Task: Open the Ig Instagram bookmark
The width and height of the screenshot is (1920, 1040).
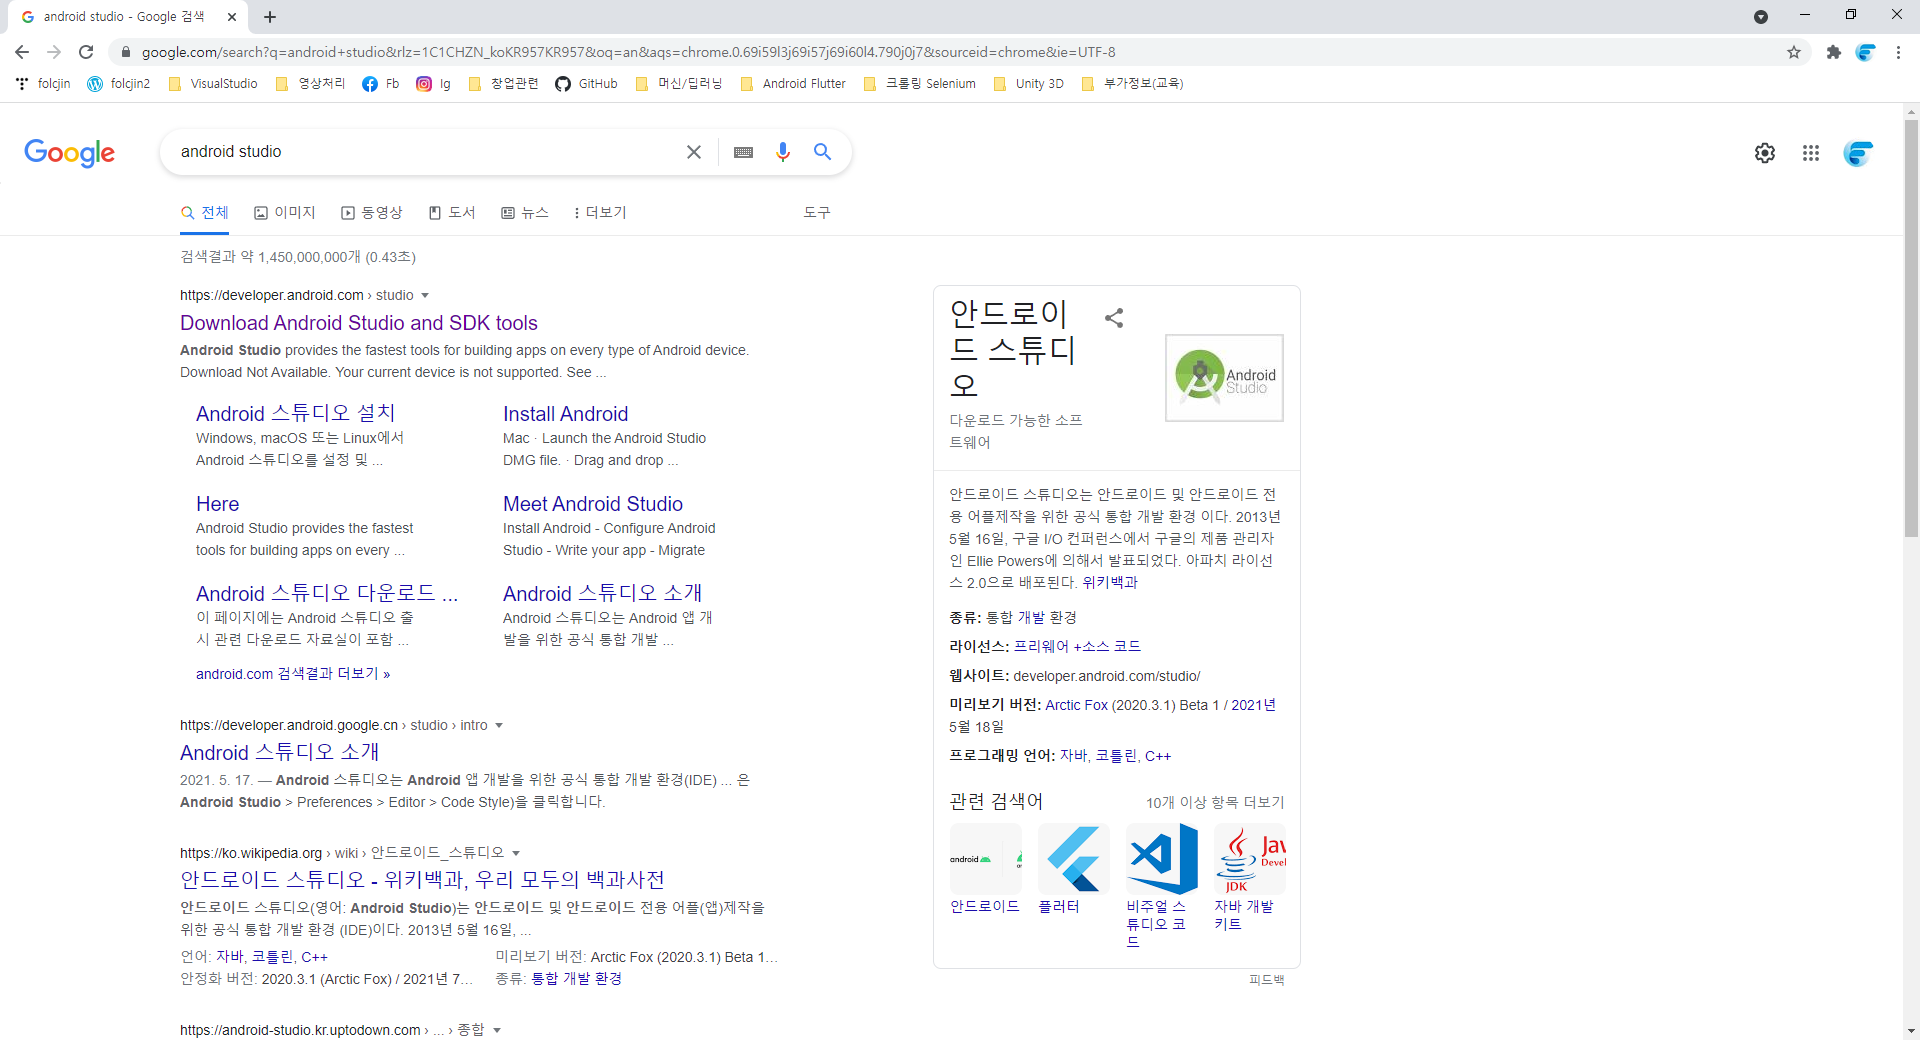Action: (434, 84)
